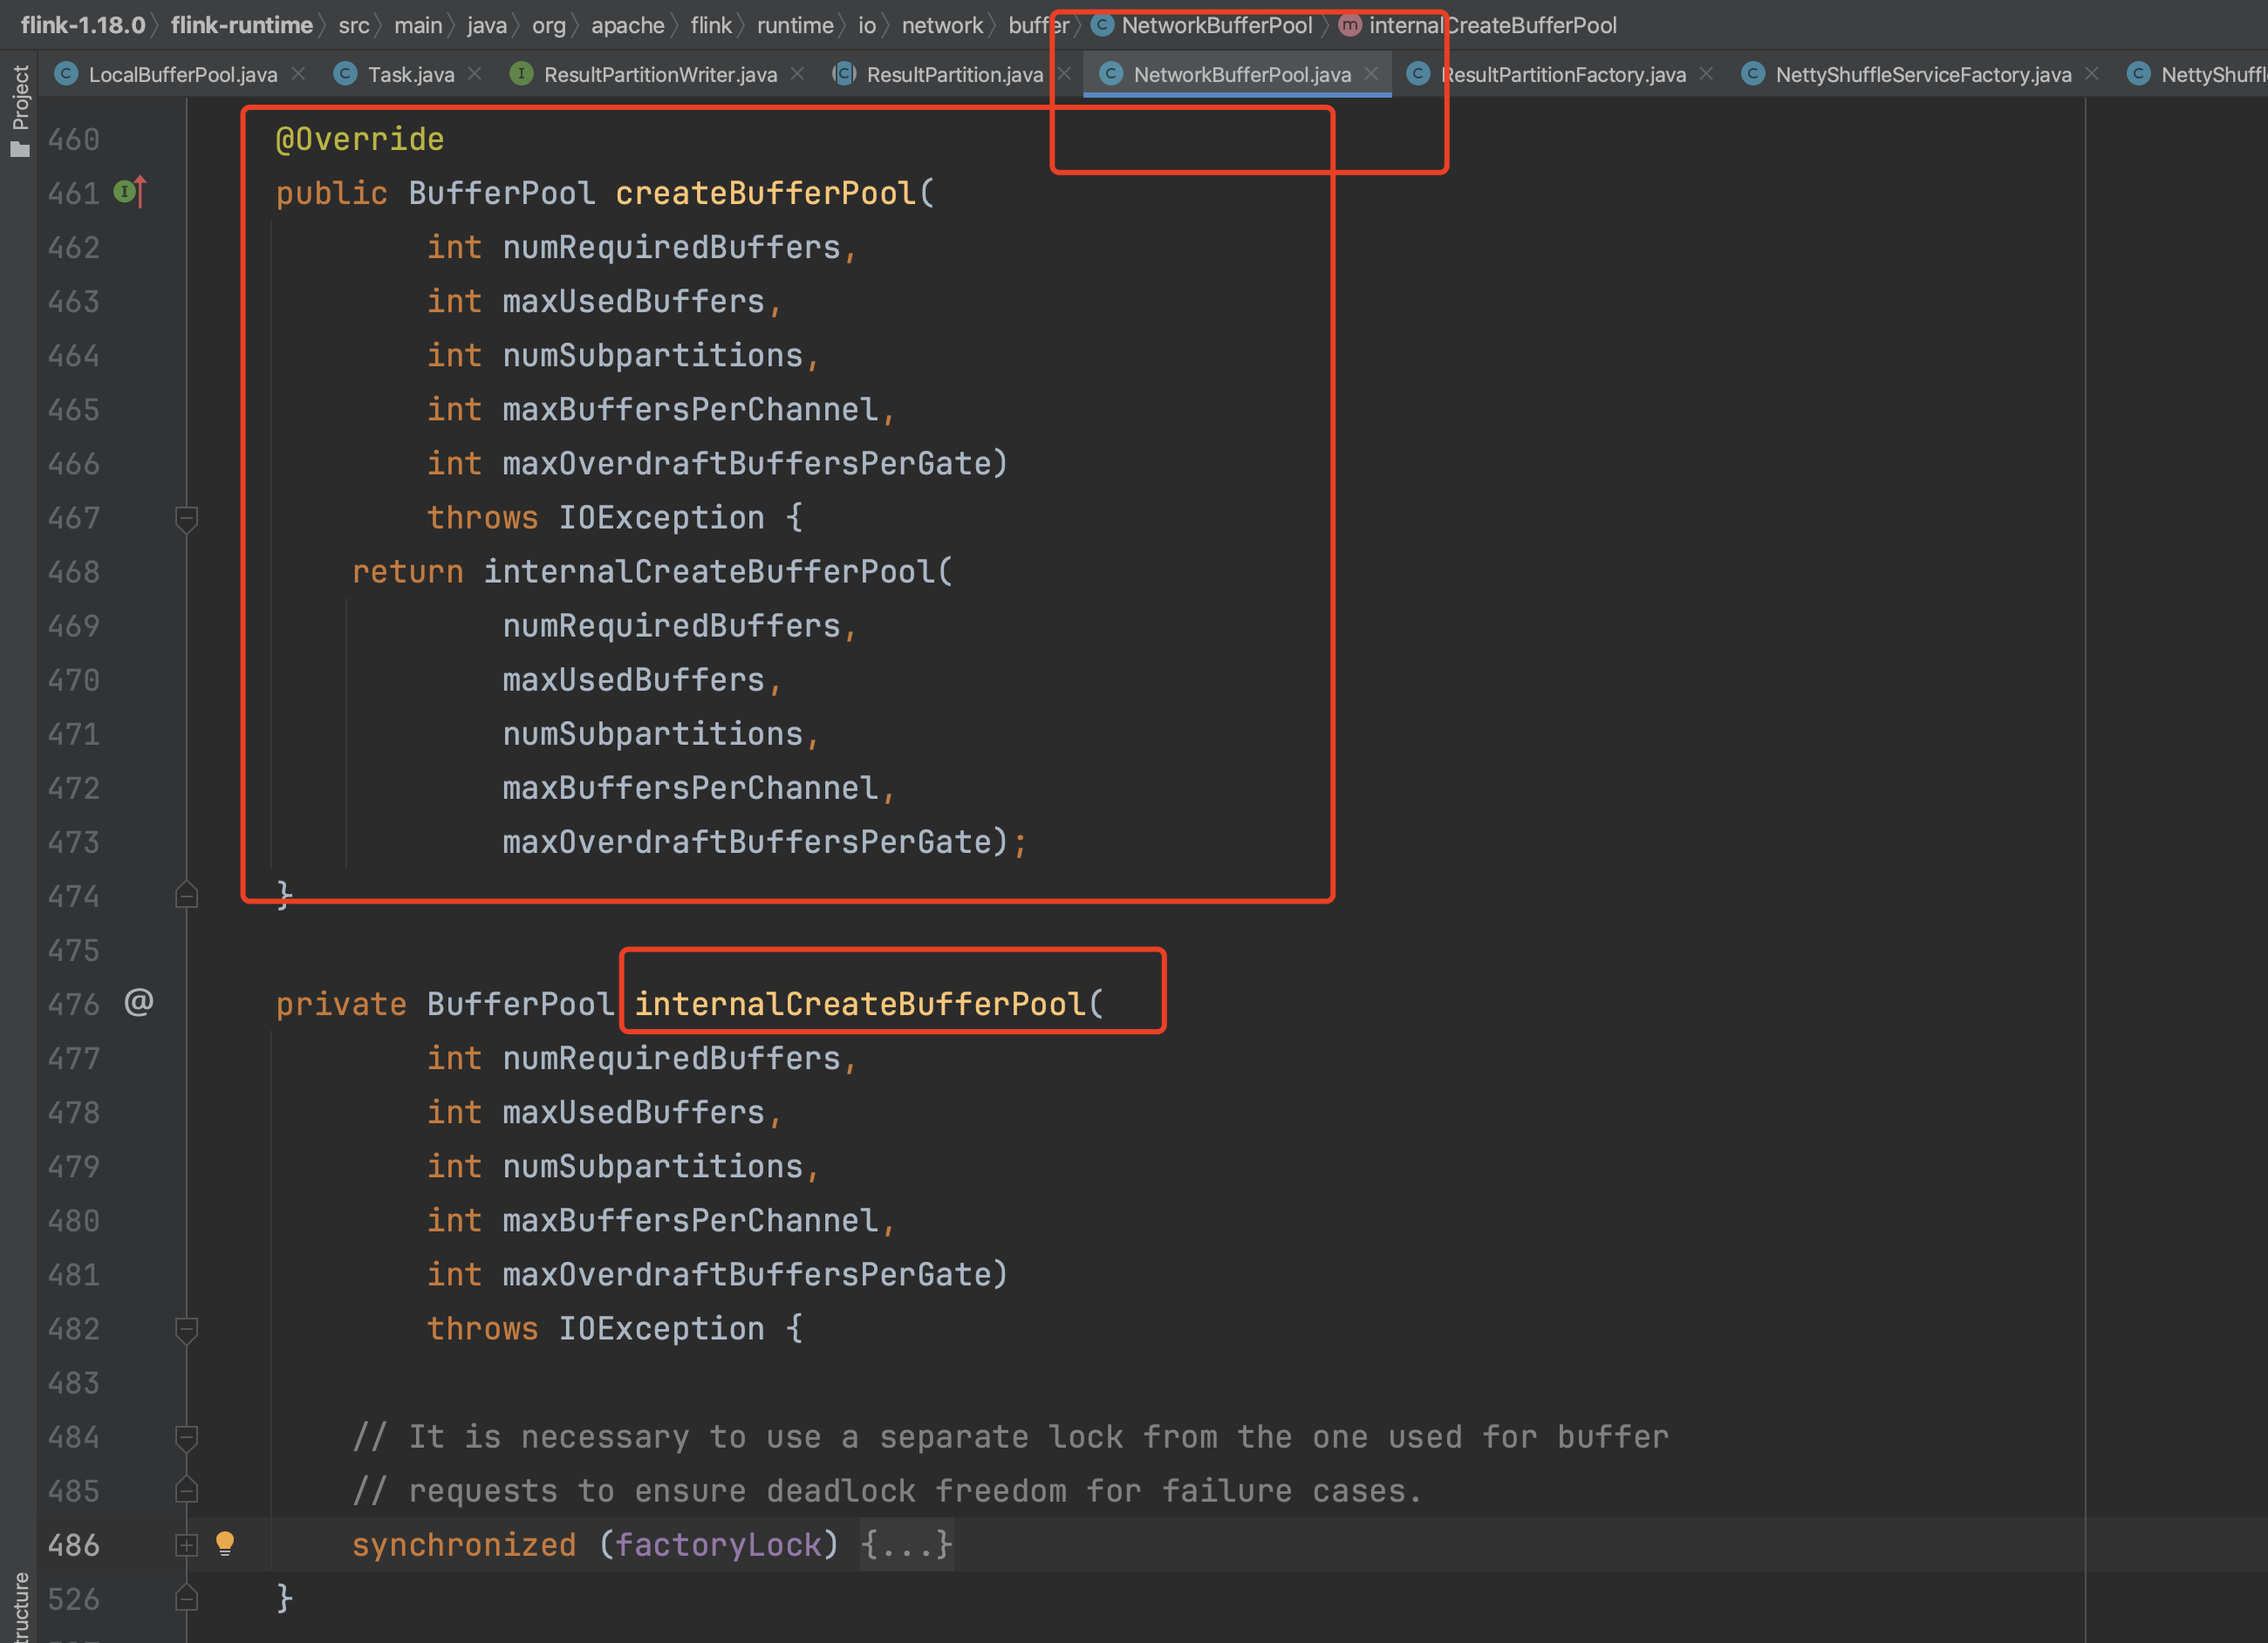This screenshot has height=1643, width=2268.
Task: Close the ResultPartitionWriter.java tab
Action: click(x=797, y=74)
